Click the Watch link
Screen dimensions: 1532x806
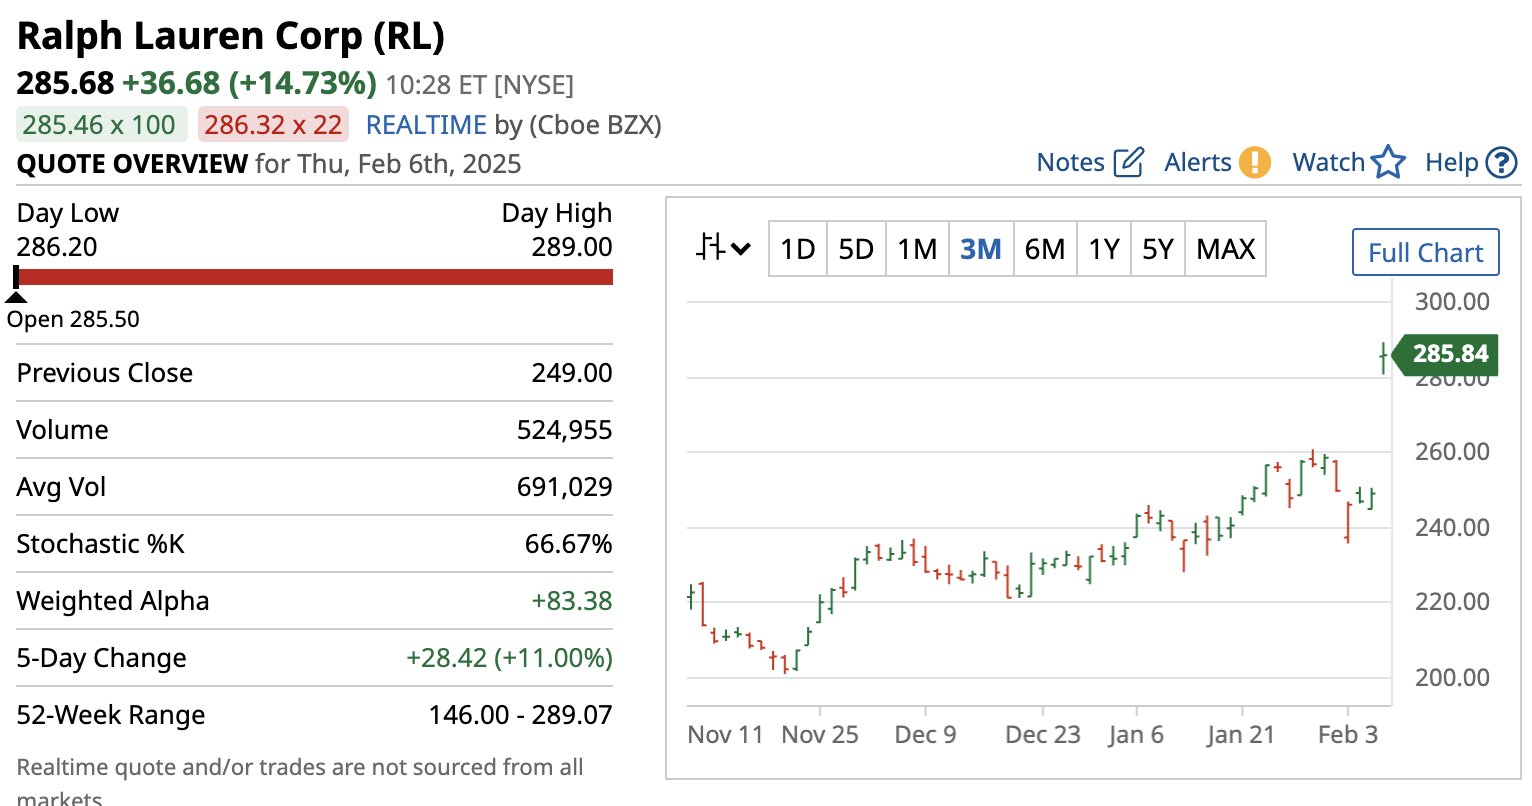click(1328, 162)
